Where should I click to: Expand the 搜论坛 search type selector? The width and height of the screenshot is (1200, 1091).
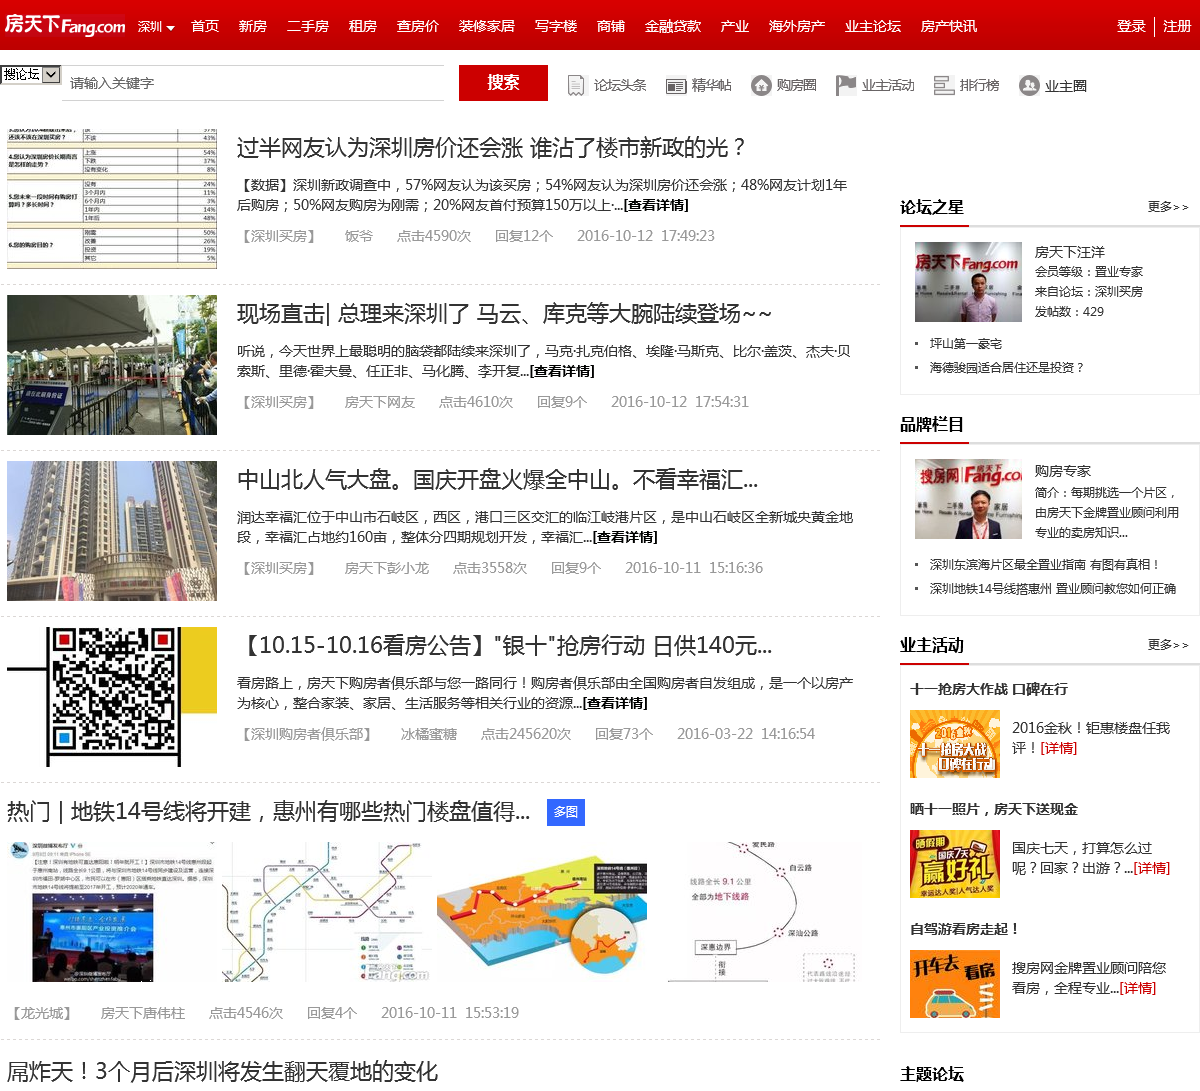coord(31,74)
